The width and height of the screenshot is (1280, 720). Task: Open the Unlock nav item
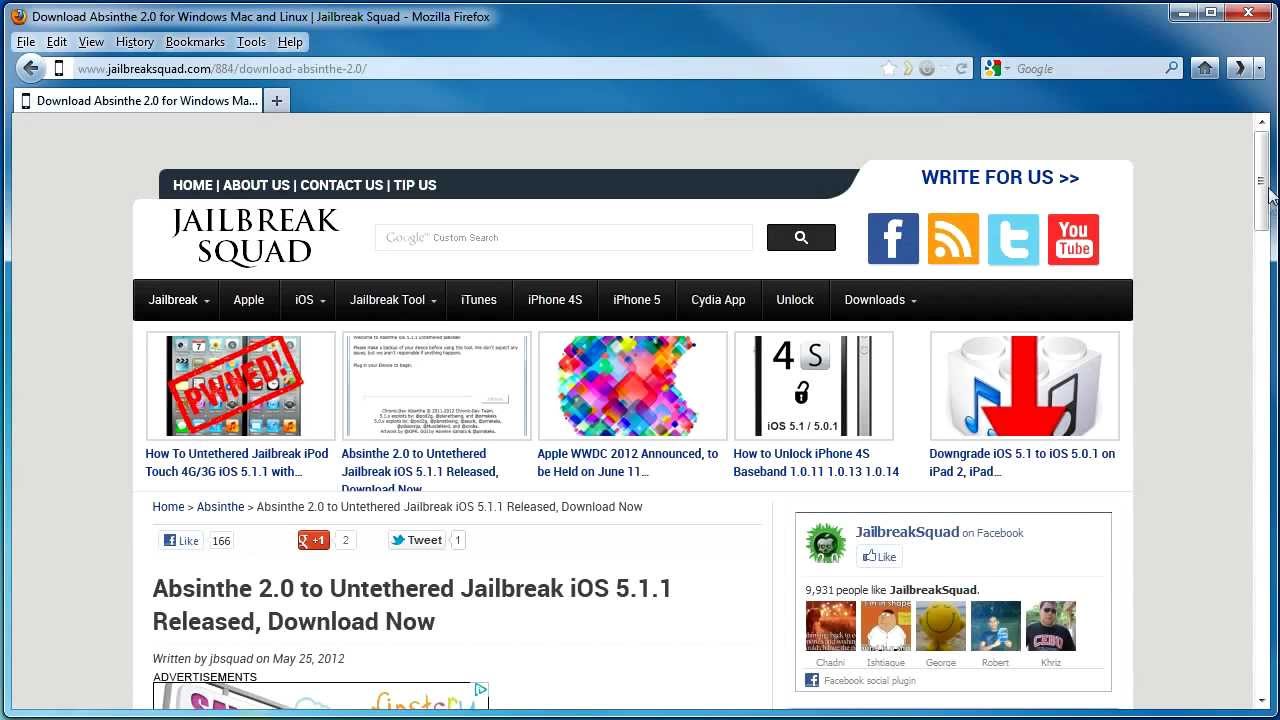tap(795, 300)
